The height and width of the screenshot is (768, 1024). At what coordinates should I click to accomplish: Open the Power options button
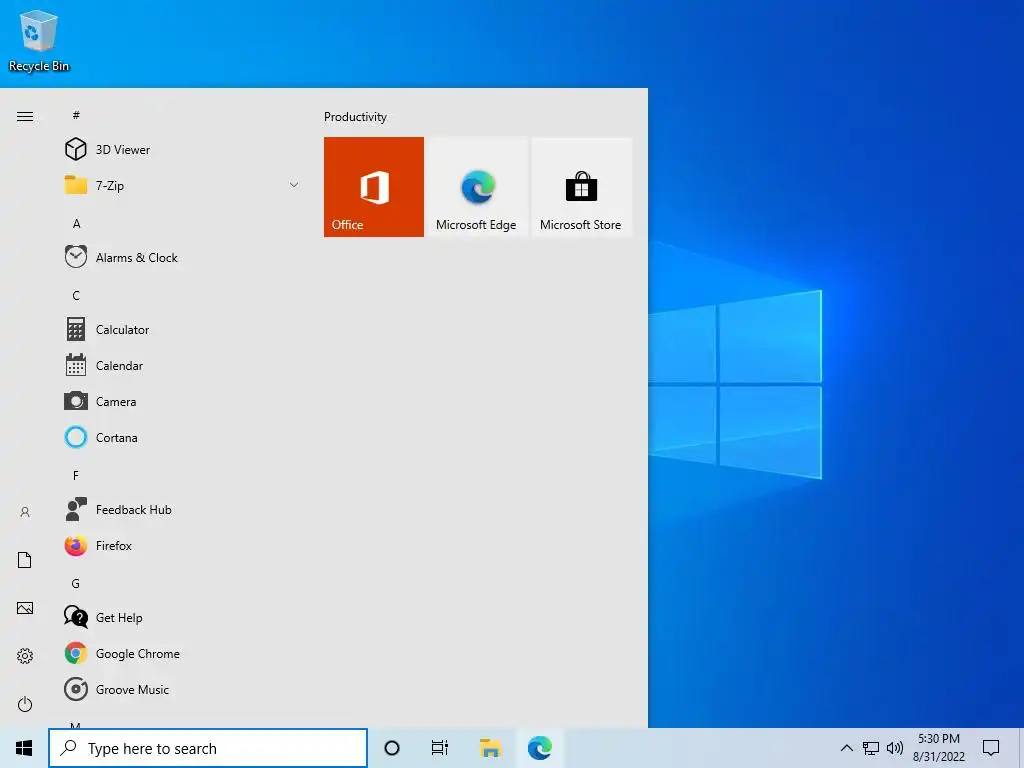(25, 704)
